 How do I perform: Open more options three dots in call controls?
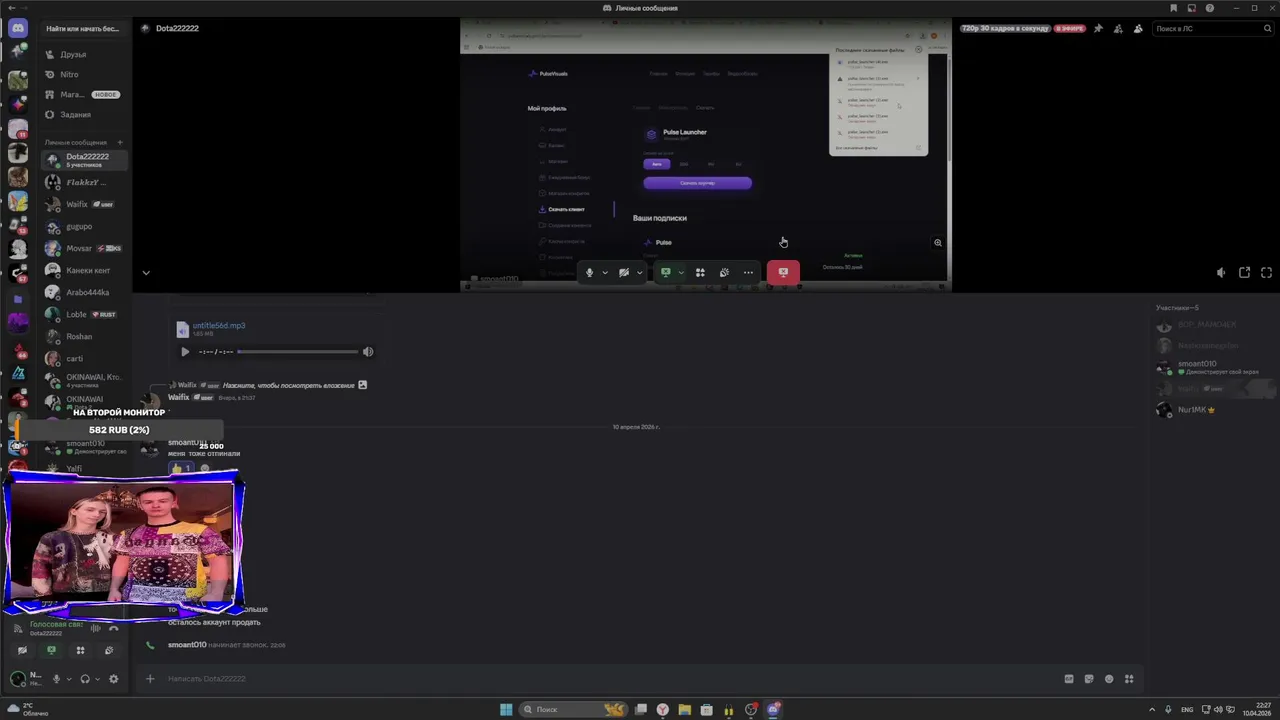pyautogui.click(x=748, y=272)
